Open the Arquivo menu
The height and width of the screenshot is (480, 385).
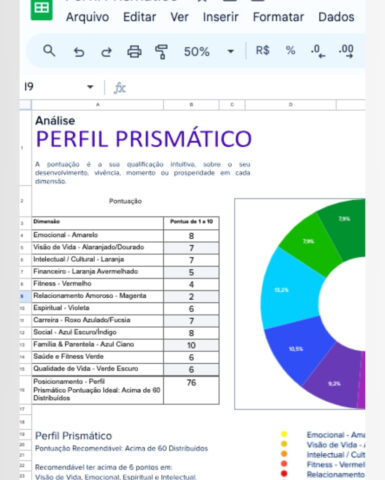point(87,17)
